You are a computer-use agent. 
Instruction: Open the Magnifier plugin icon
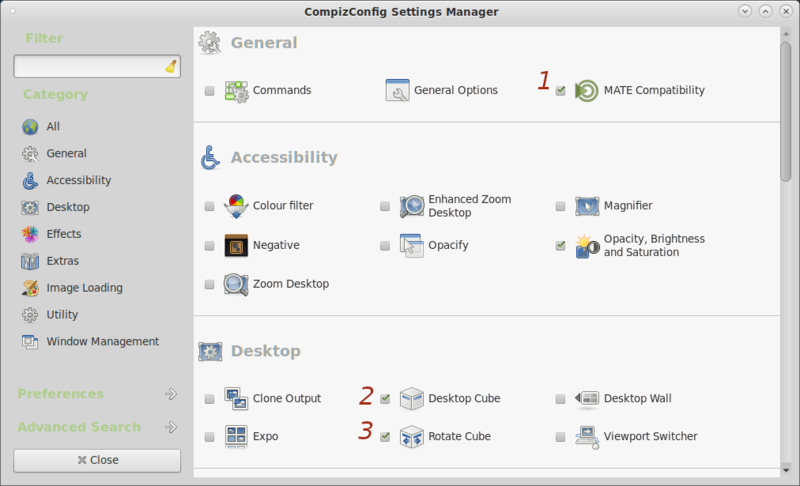[587, 206]
